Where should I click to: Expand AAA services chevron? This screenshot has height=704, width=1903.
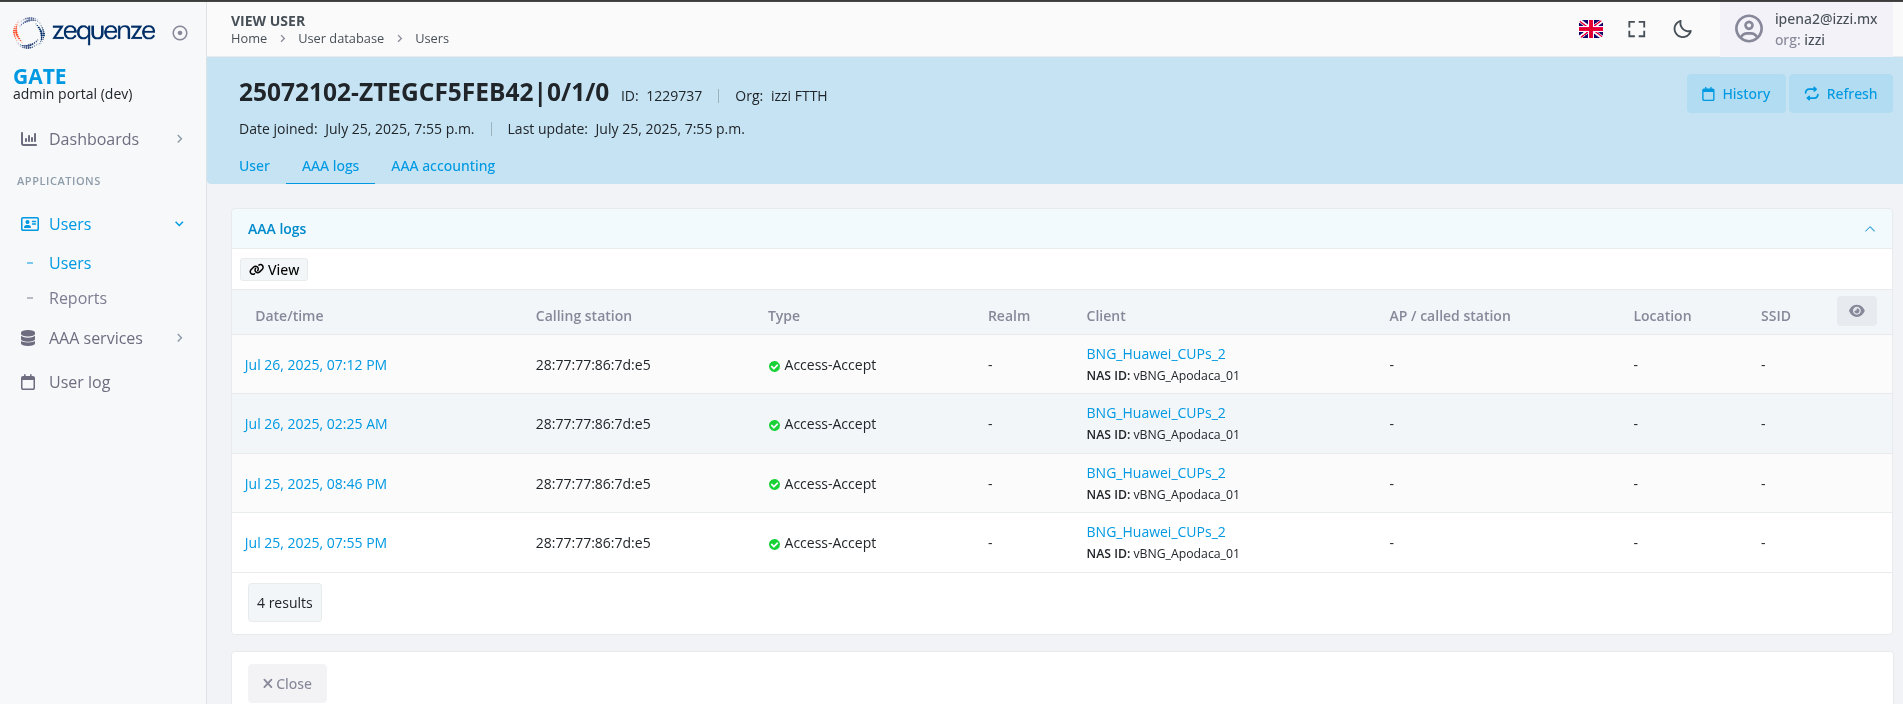(180, 338)
